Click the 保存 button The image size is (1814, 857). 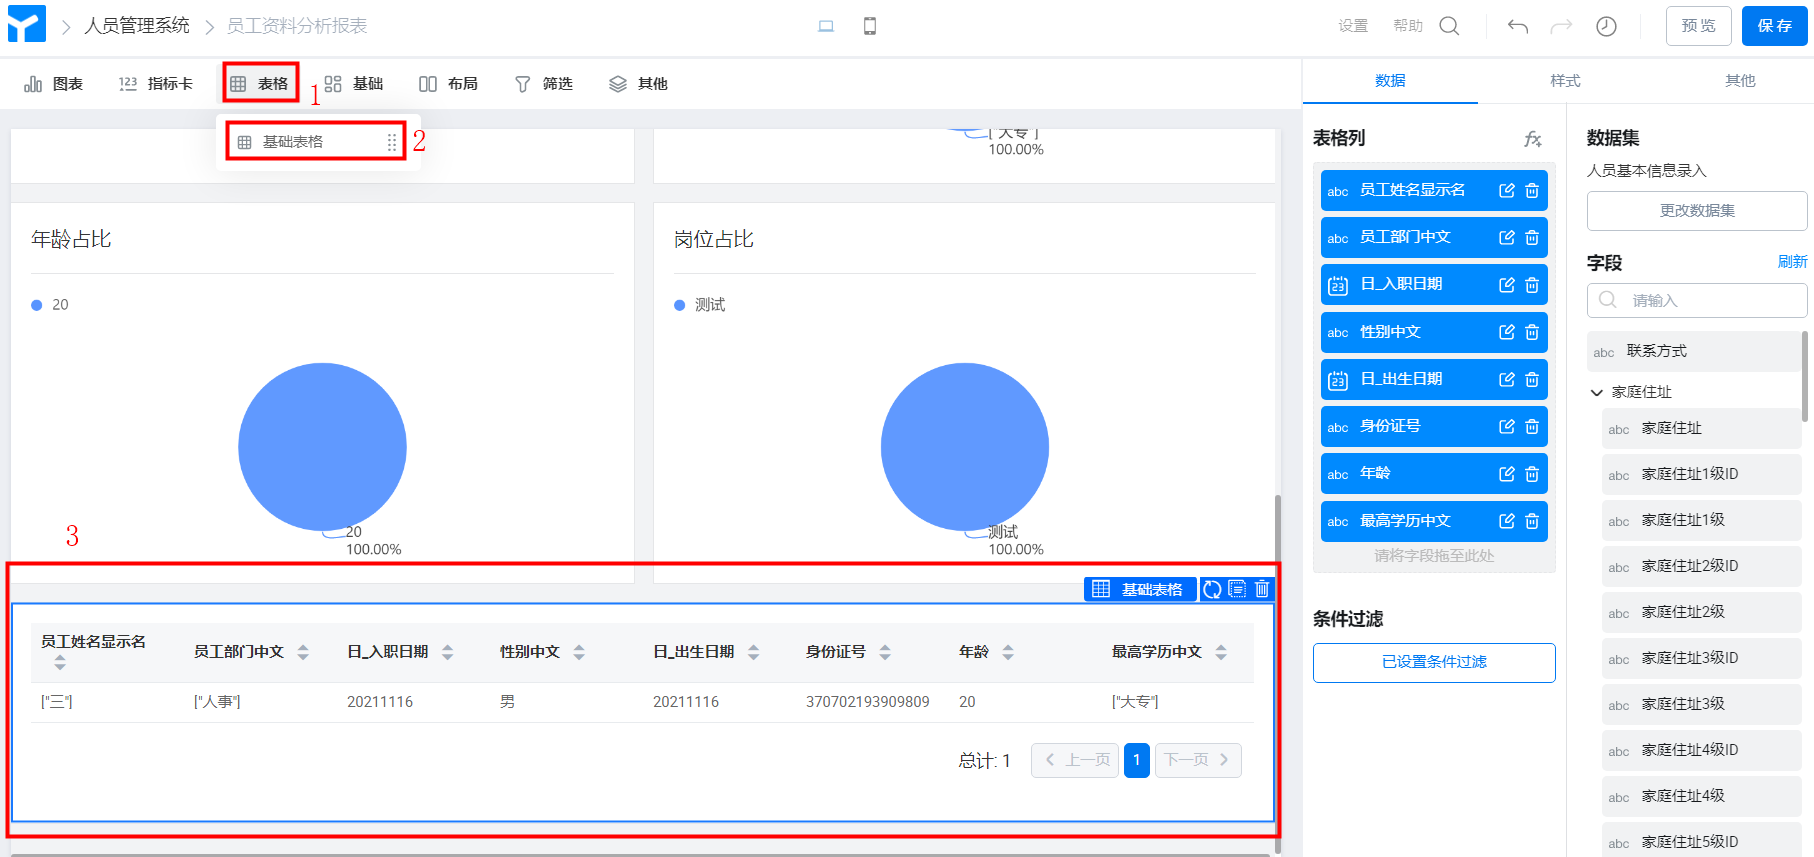(1775, 26)
